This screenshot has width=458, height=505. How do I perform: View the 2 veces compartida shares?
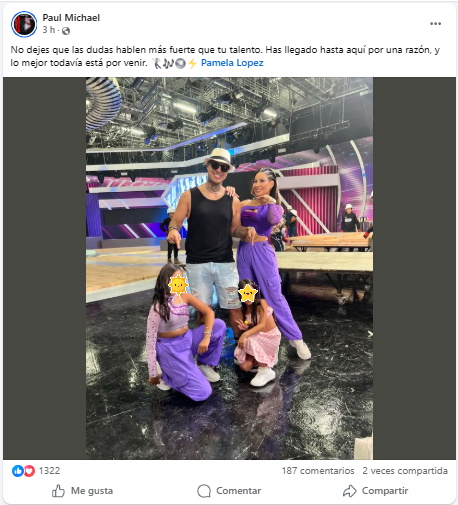[405, 471]
